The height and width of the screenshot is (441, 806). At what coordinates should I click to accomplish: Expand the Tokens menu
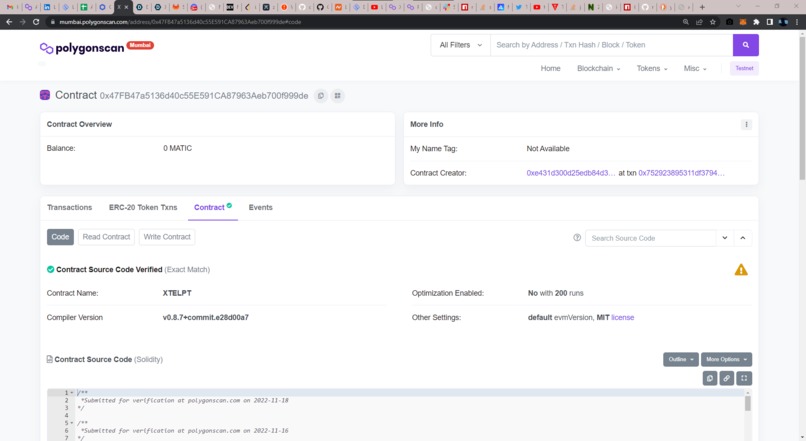652,68
